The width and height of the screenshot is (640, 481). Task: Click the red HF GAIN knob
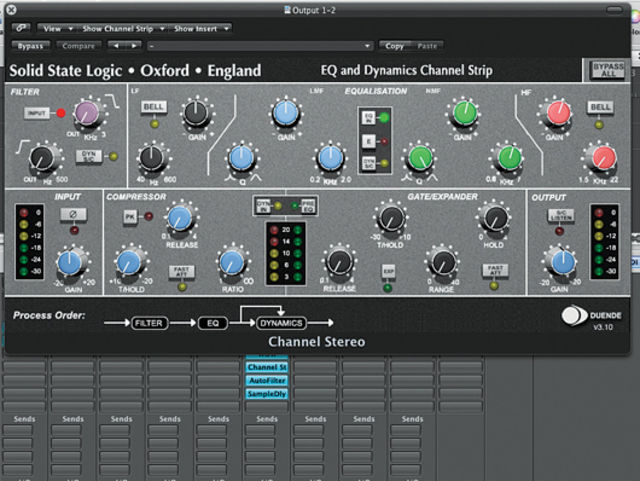pyautogui.click(x=558, y=113)
